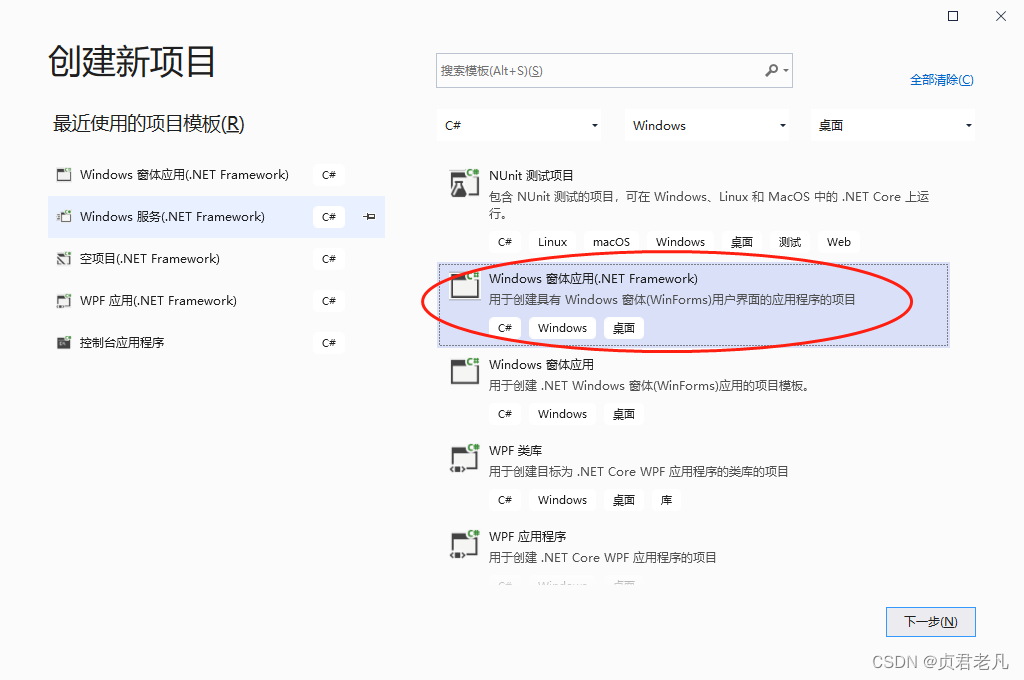Click the Windows 窗体应用 .NET template icon

(x=464, y=371)
